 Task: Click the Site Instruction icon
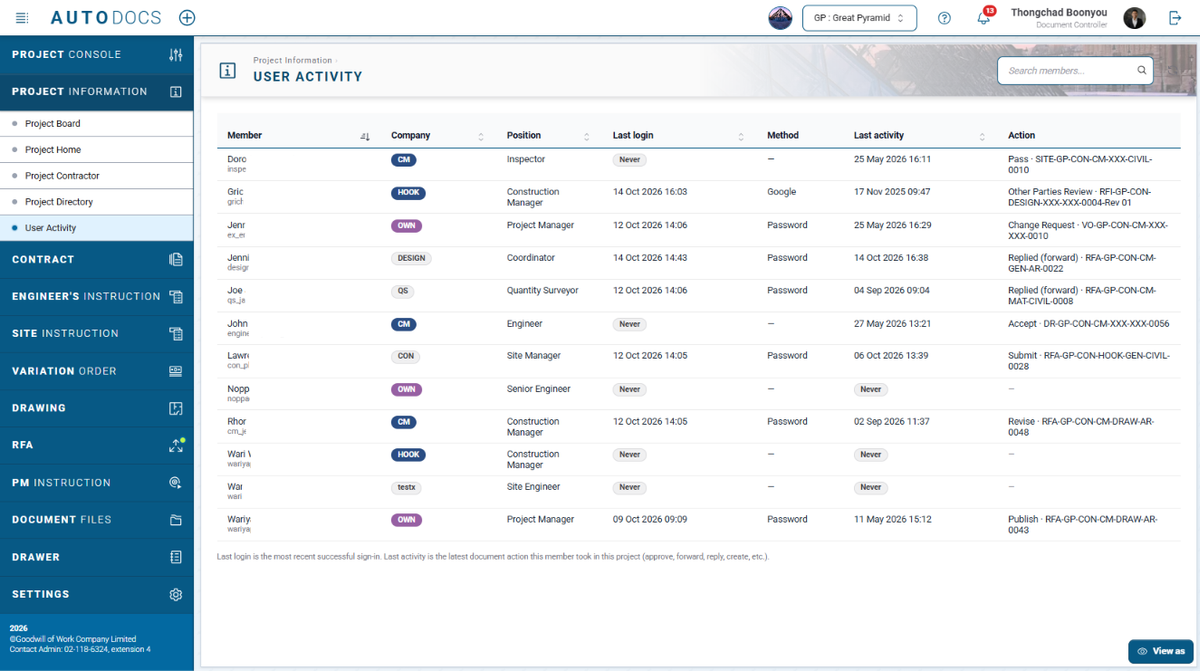pos(176,334)
